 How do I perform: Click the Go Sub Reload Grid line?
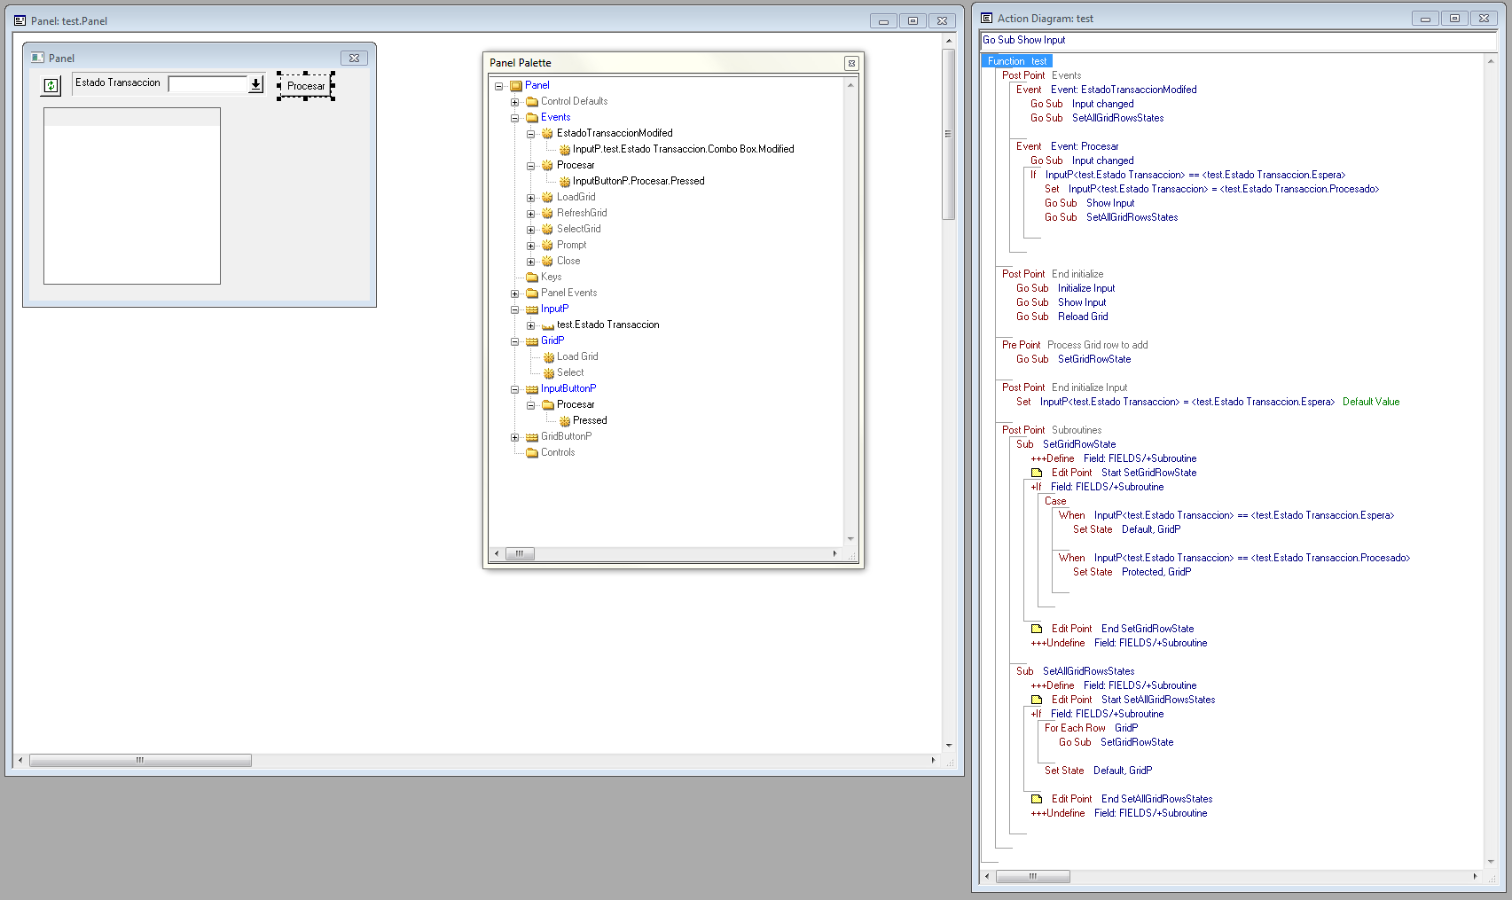(1062, 316)
